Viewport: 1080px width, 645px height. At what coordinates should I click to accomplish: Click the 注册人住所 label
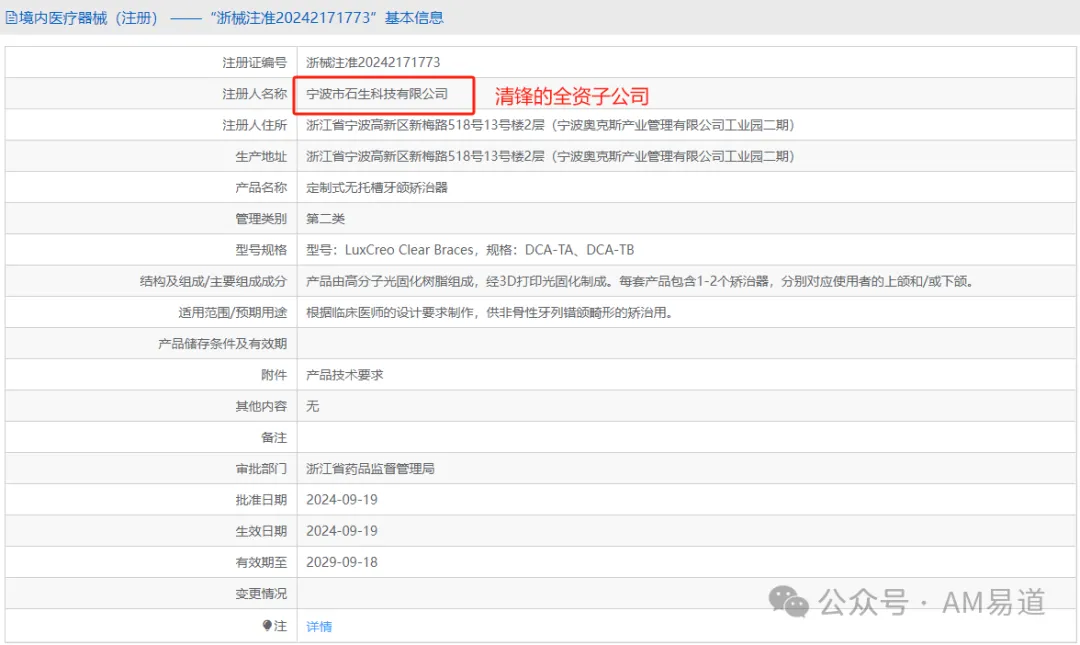tap(254, 125)
